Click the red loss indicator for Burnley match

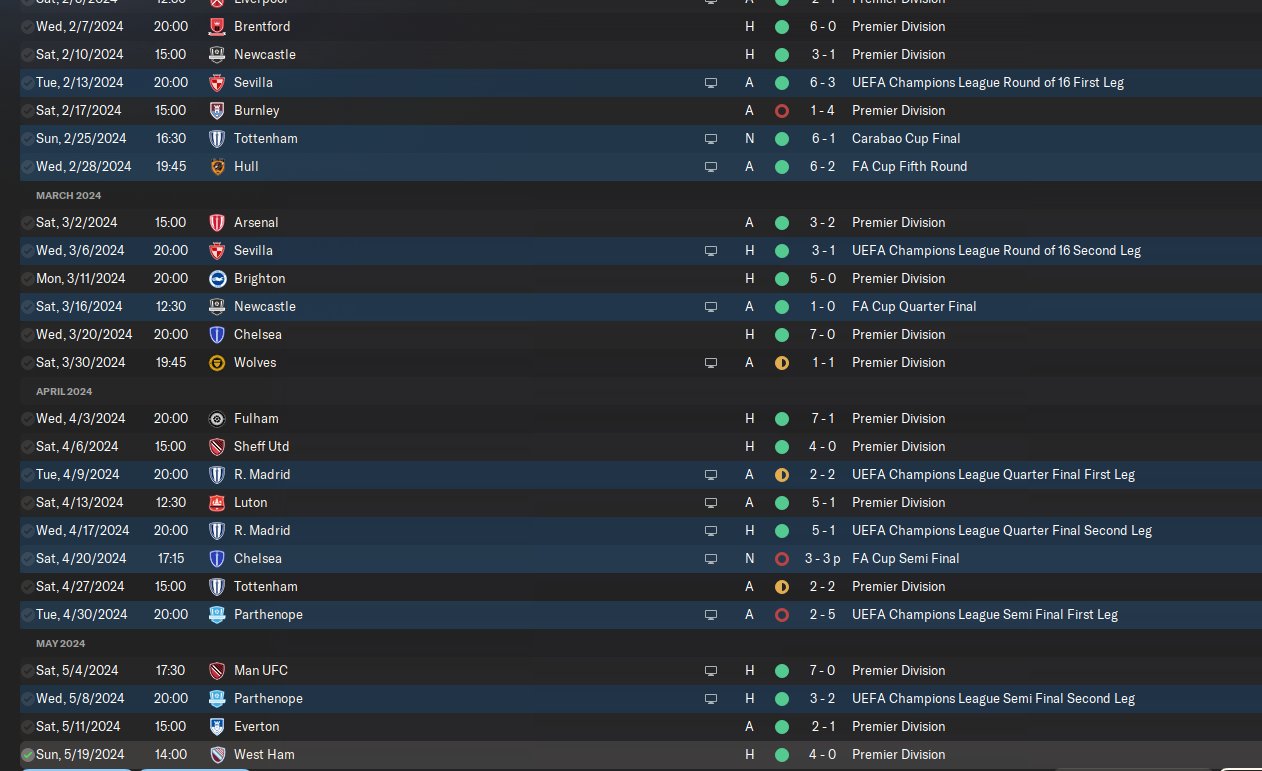[781, 110]
